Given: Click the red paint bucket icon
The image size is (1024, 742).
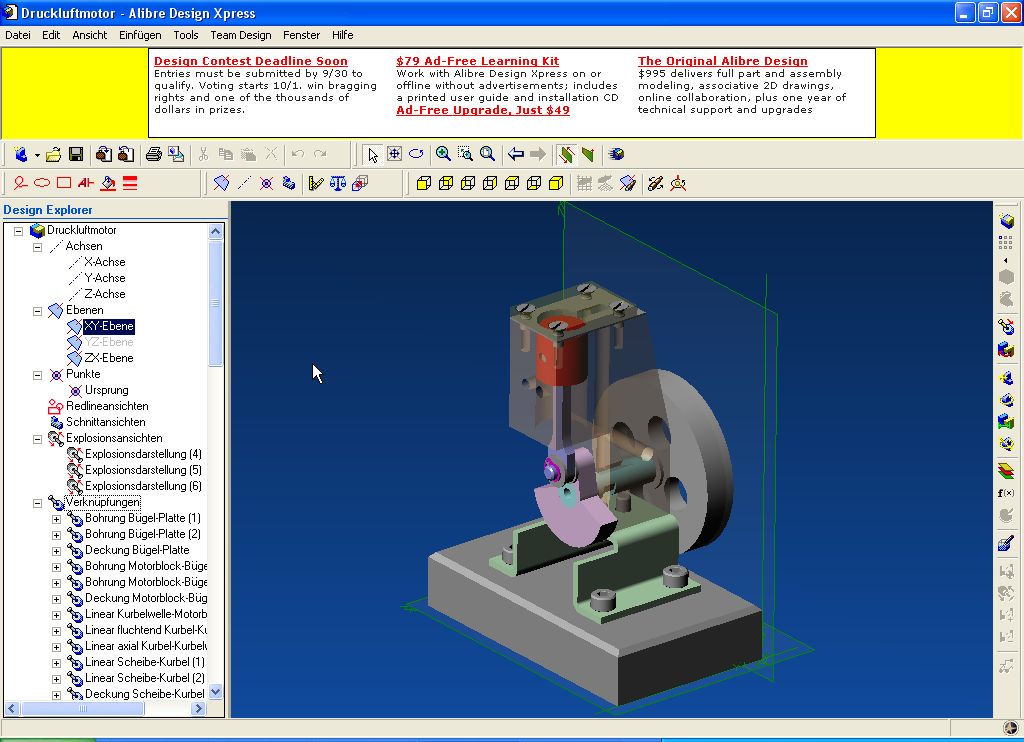Looking at the screenshot, I should (x=108, y=184).
